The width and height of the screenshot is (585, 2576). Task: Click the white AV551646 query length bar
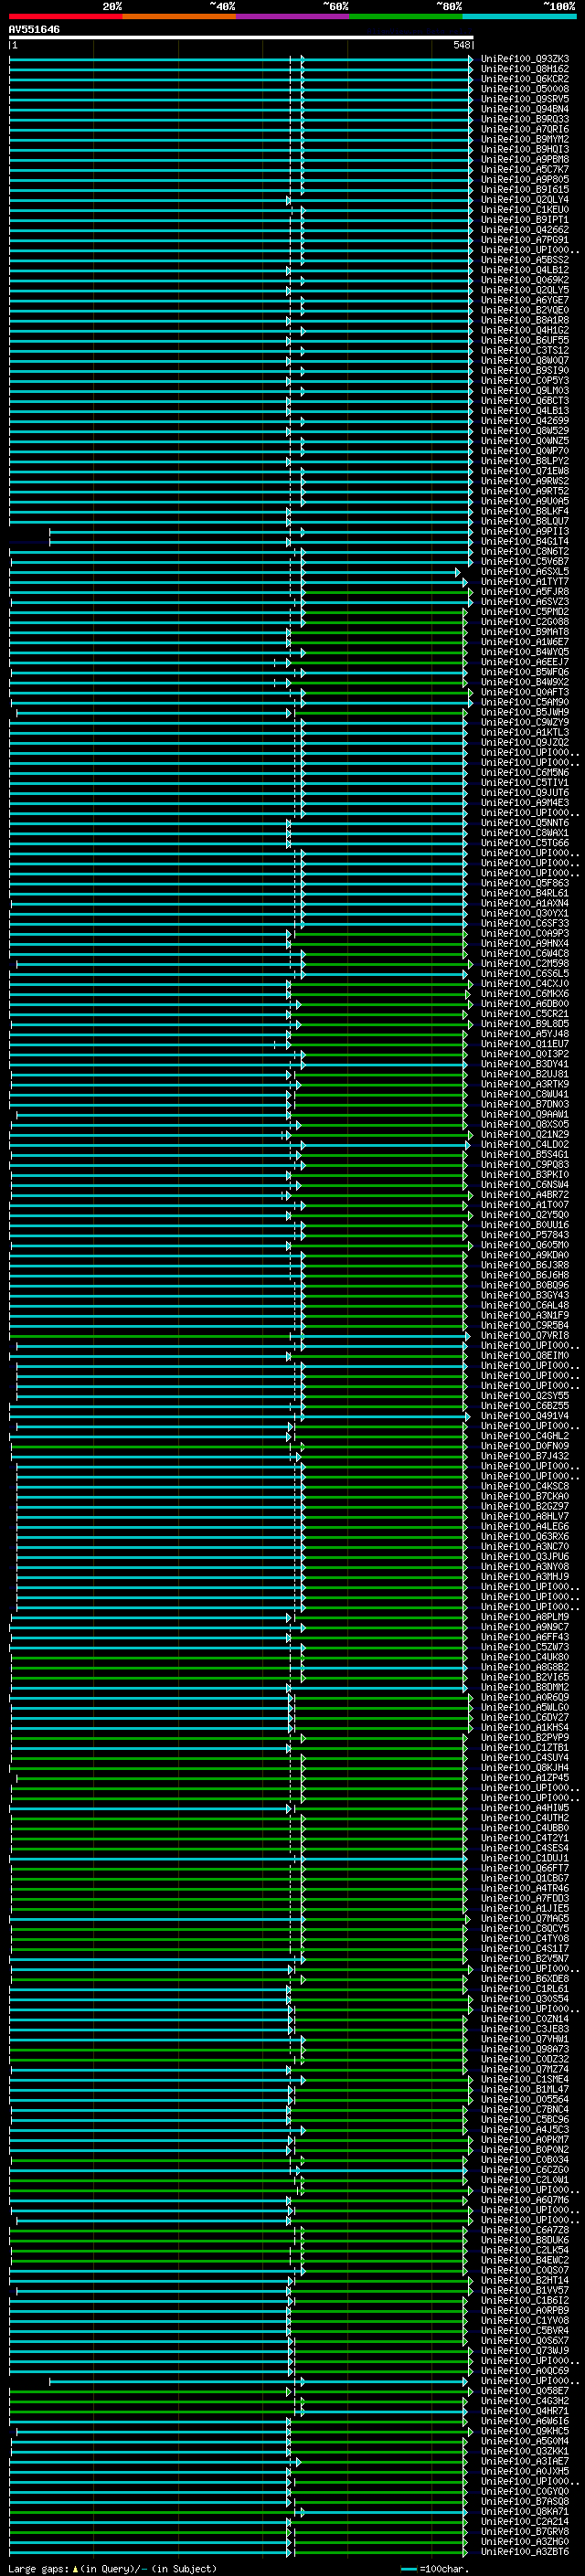coord(241,37)
